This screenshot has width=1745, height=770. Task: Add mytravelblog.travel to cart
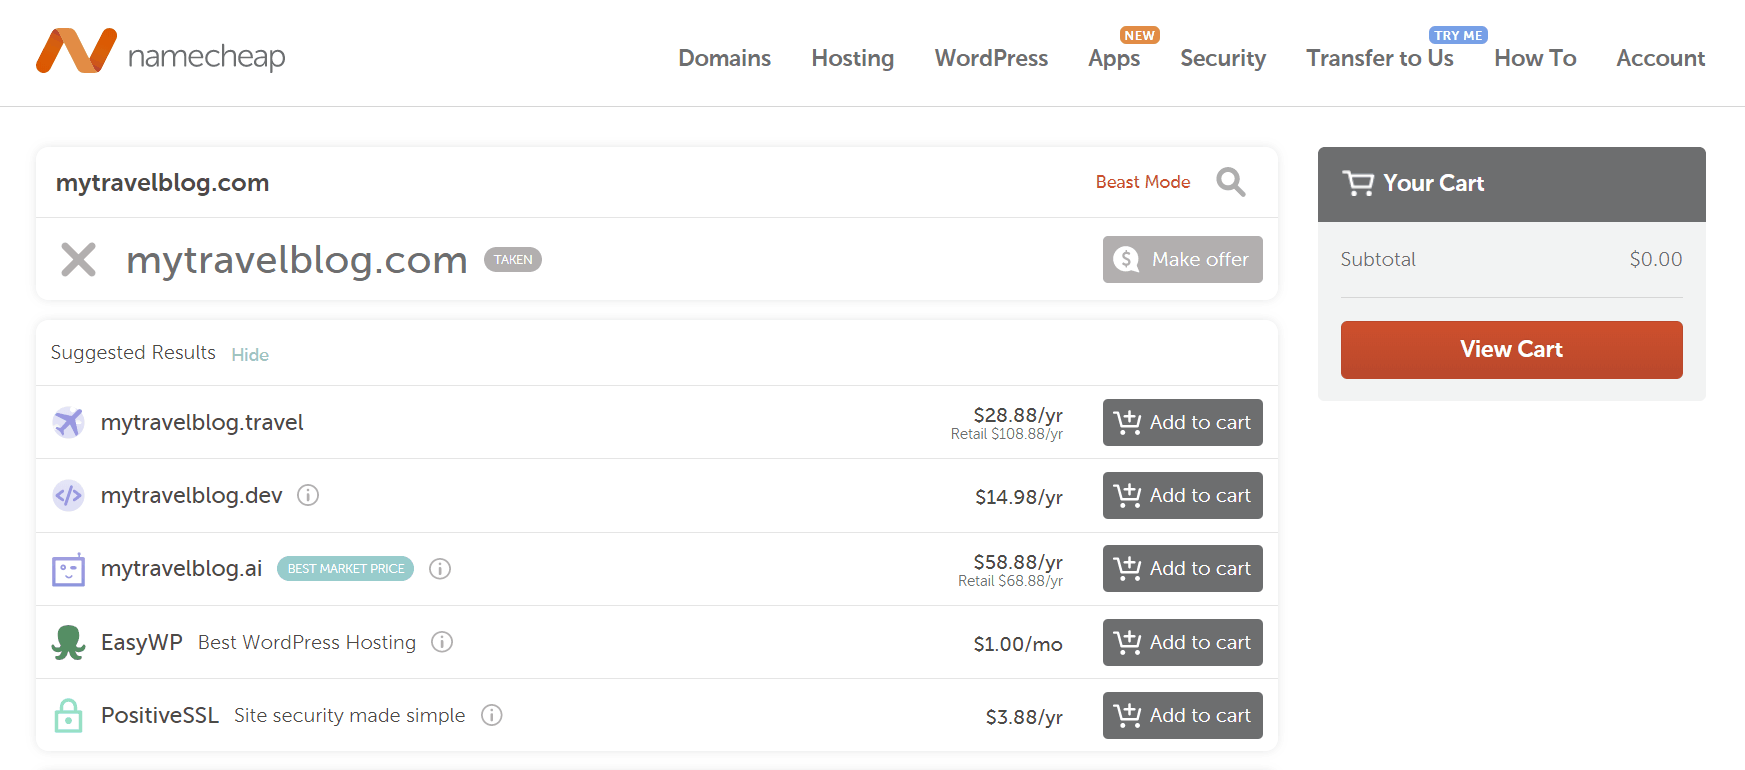1183,423
